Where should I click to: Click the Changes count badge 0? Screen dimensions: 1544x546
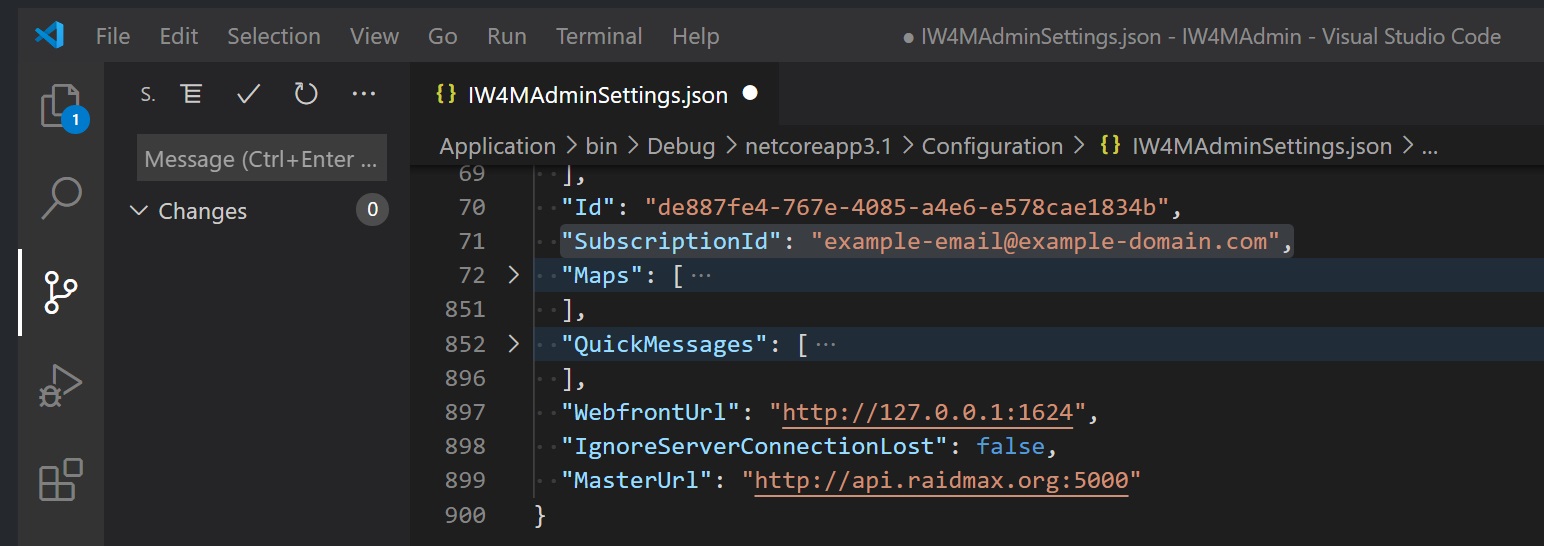[372, 210]
